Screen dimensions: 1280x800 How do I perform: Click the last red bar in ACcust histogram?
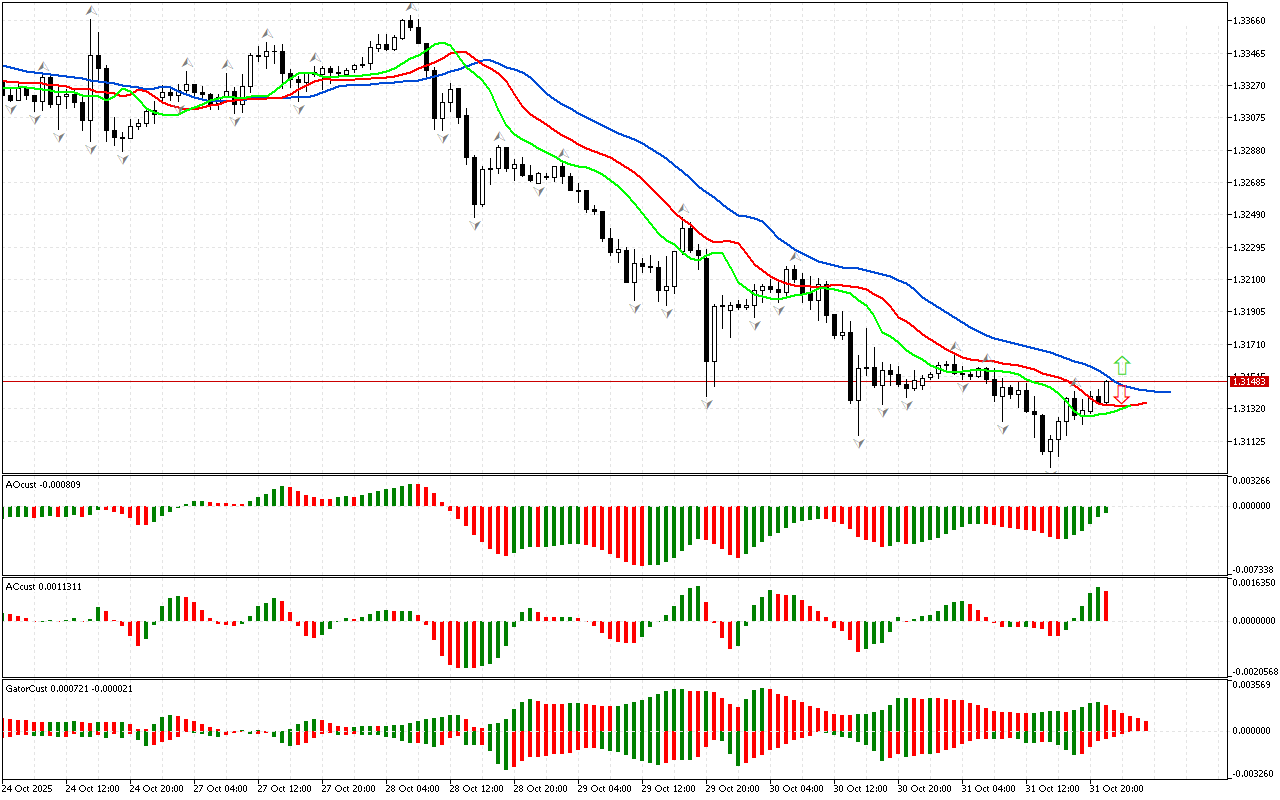click(x=1107, y=606)
